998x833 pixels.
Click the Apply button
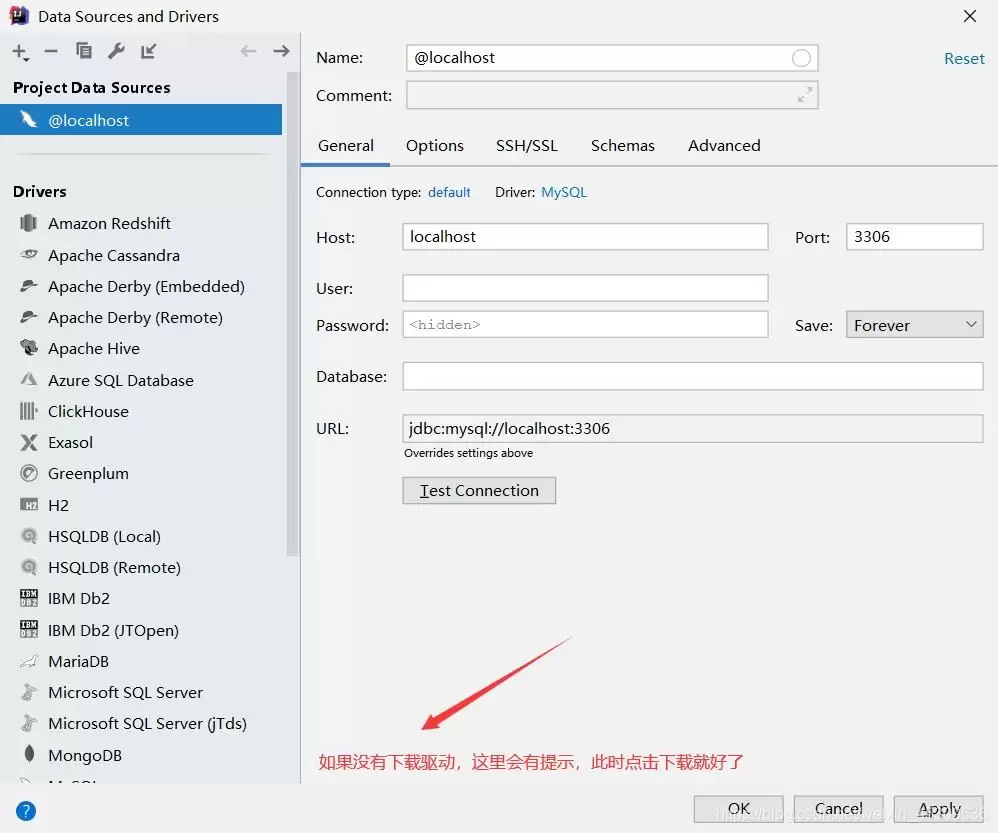[x=938, y=809]
